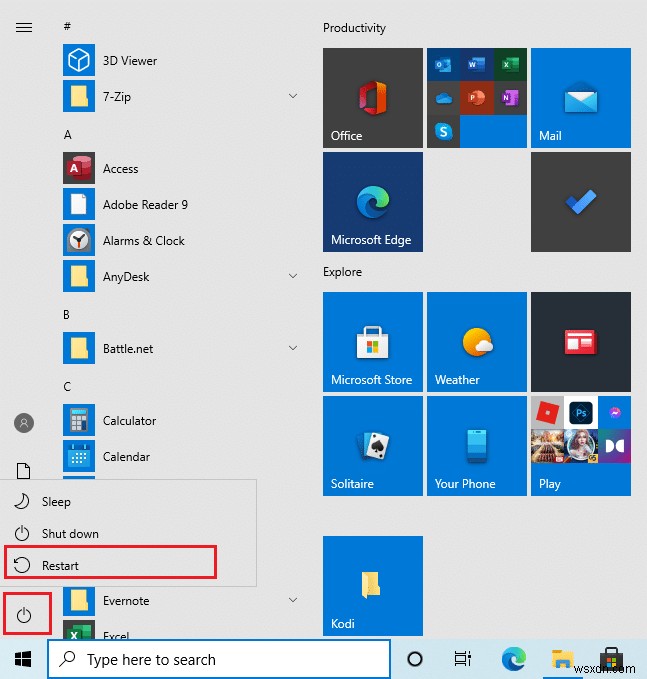Open Microsoft Edge from the taskbar
The height and width of the screenshot is (679, 647).
[514, 659]
